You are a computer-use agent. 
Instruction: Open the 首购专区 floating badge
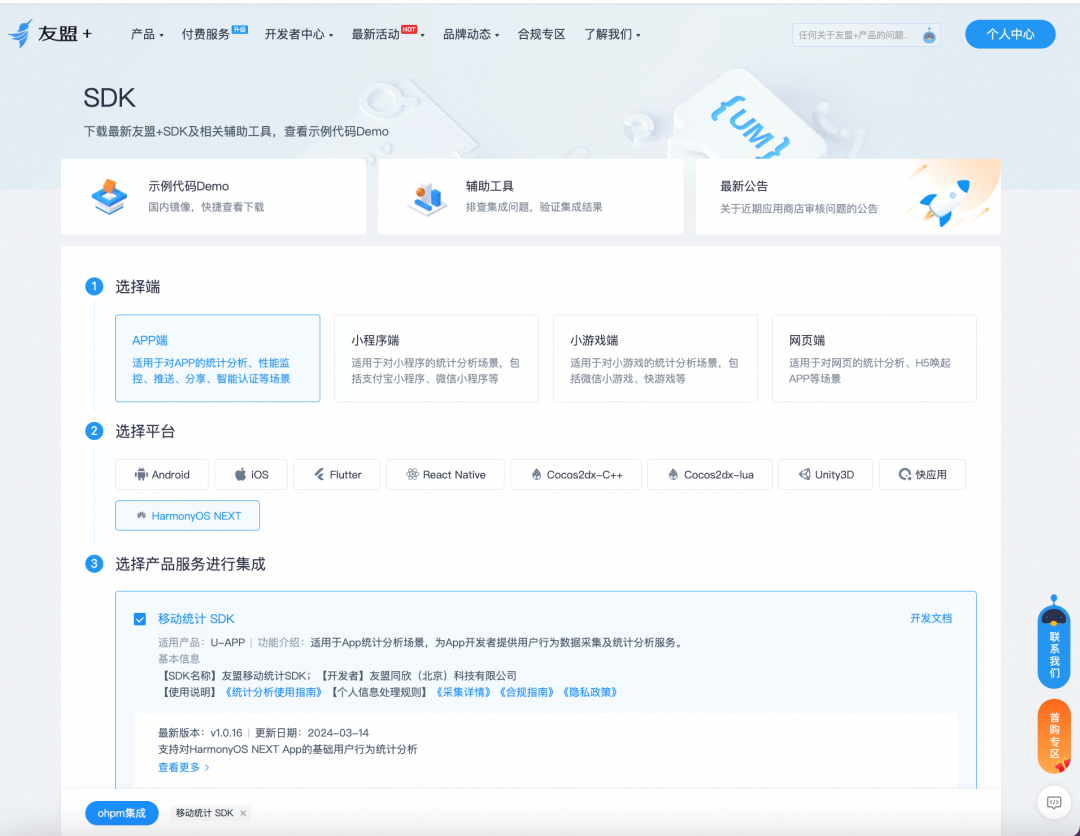pyautogui.click(x=1054, y=736)
